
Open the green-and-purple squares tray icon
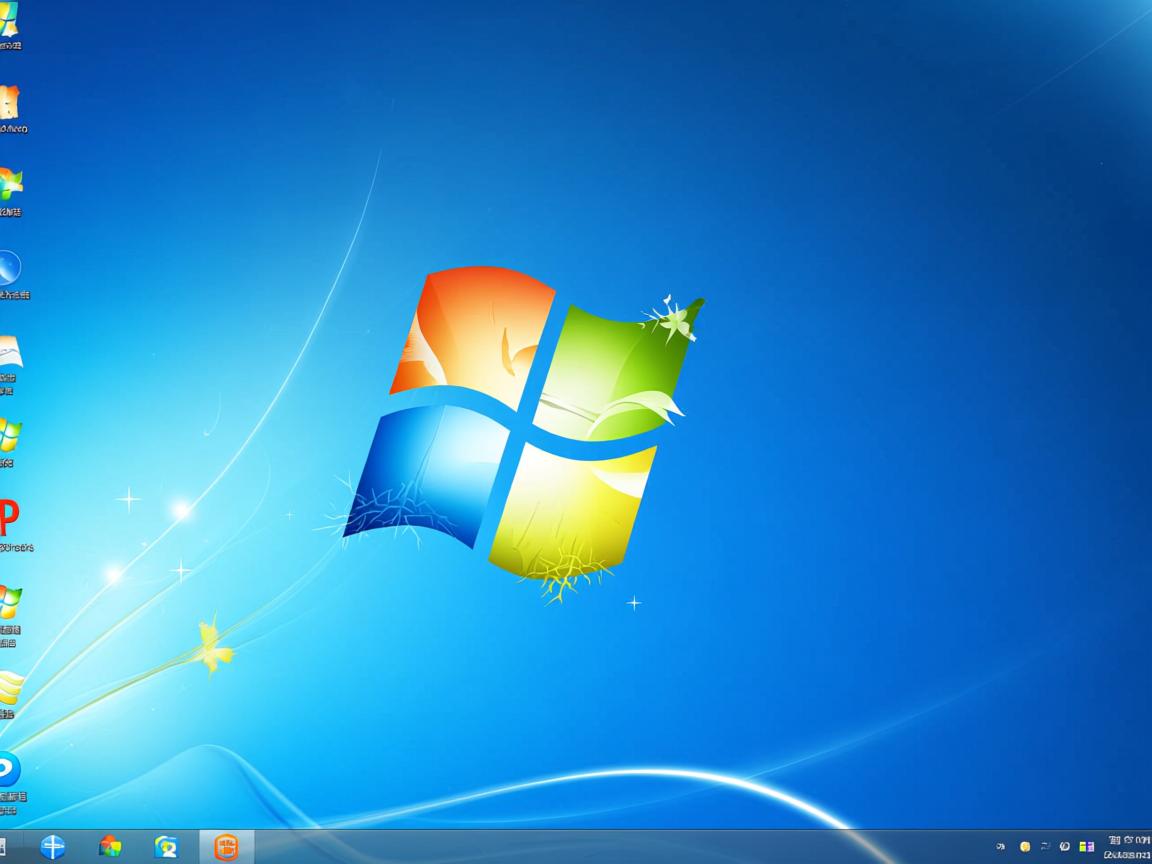[x=1086, y=846]
